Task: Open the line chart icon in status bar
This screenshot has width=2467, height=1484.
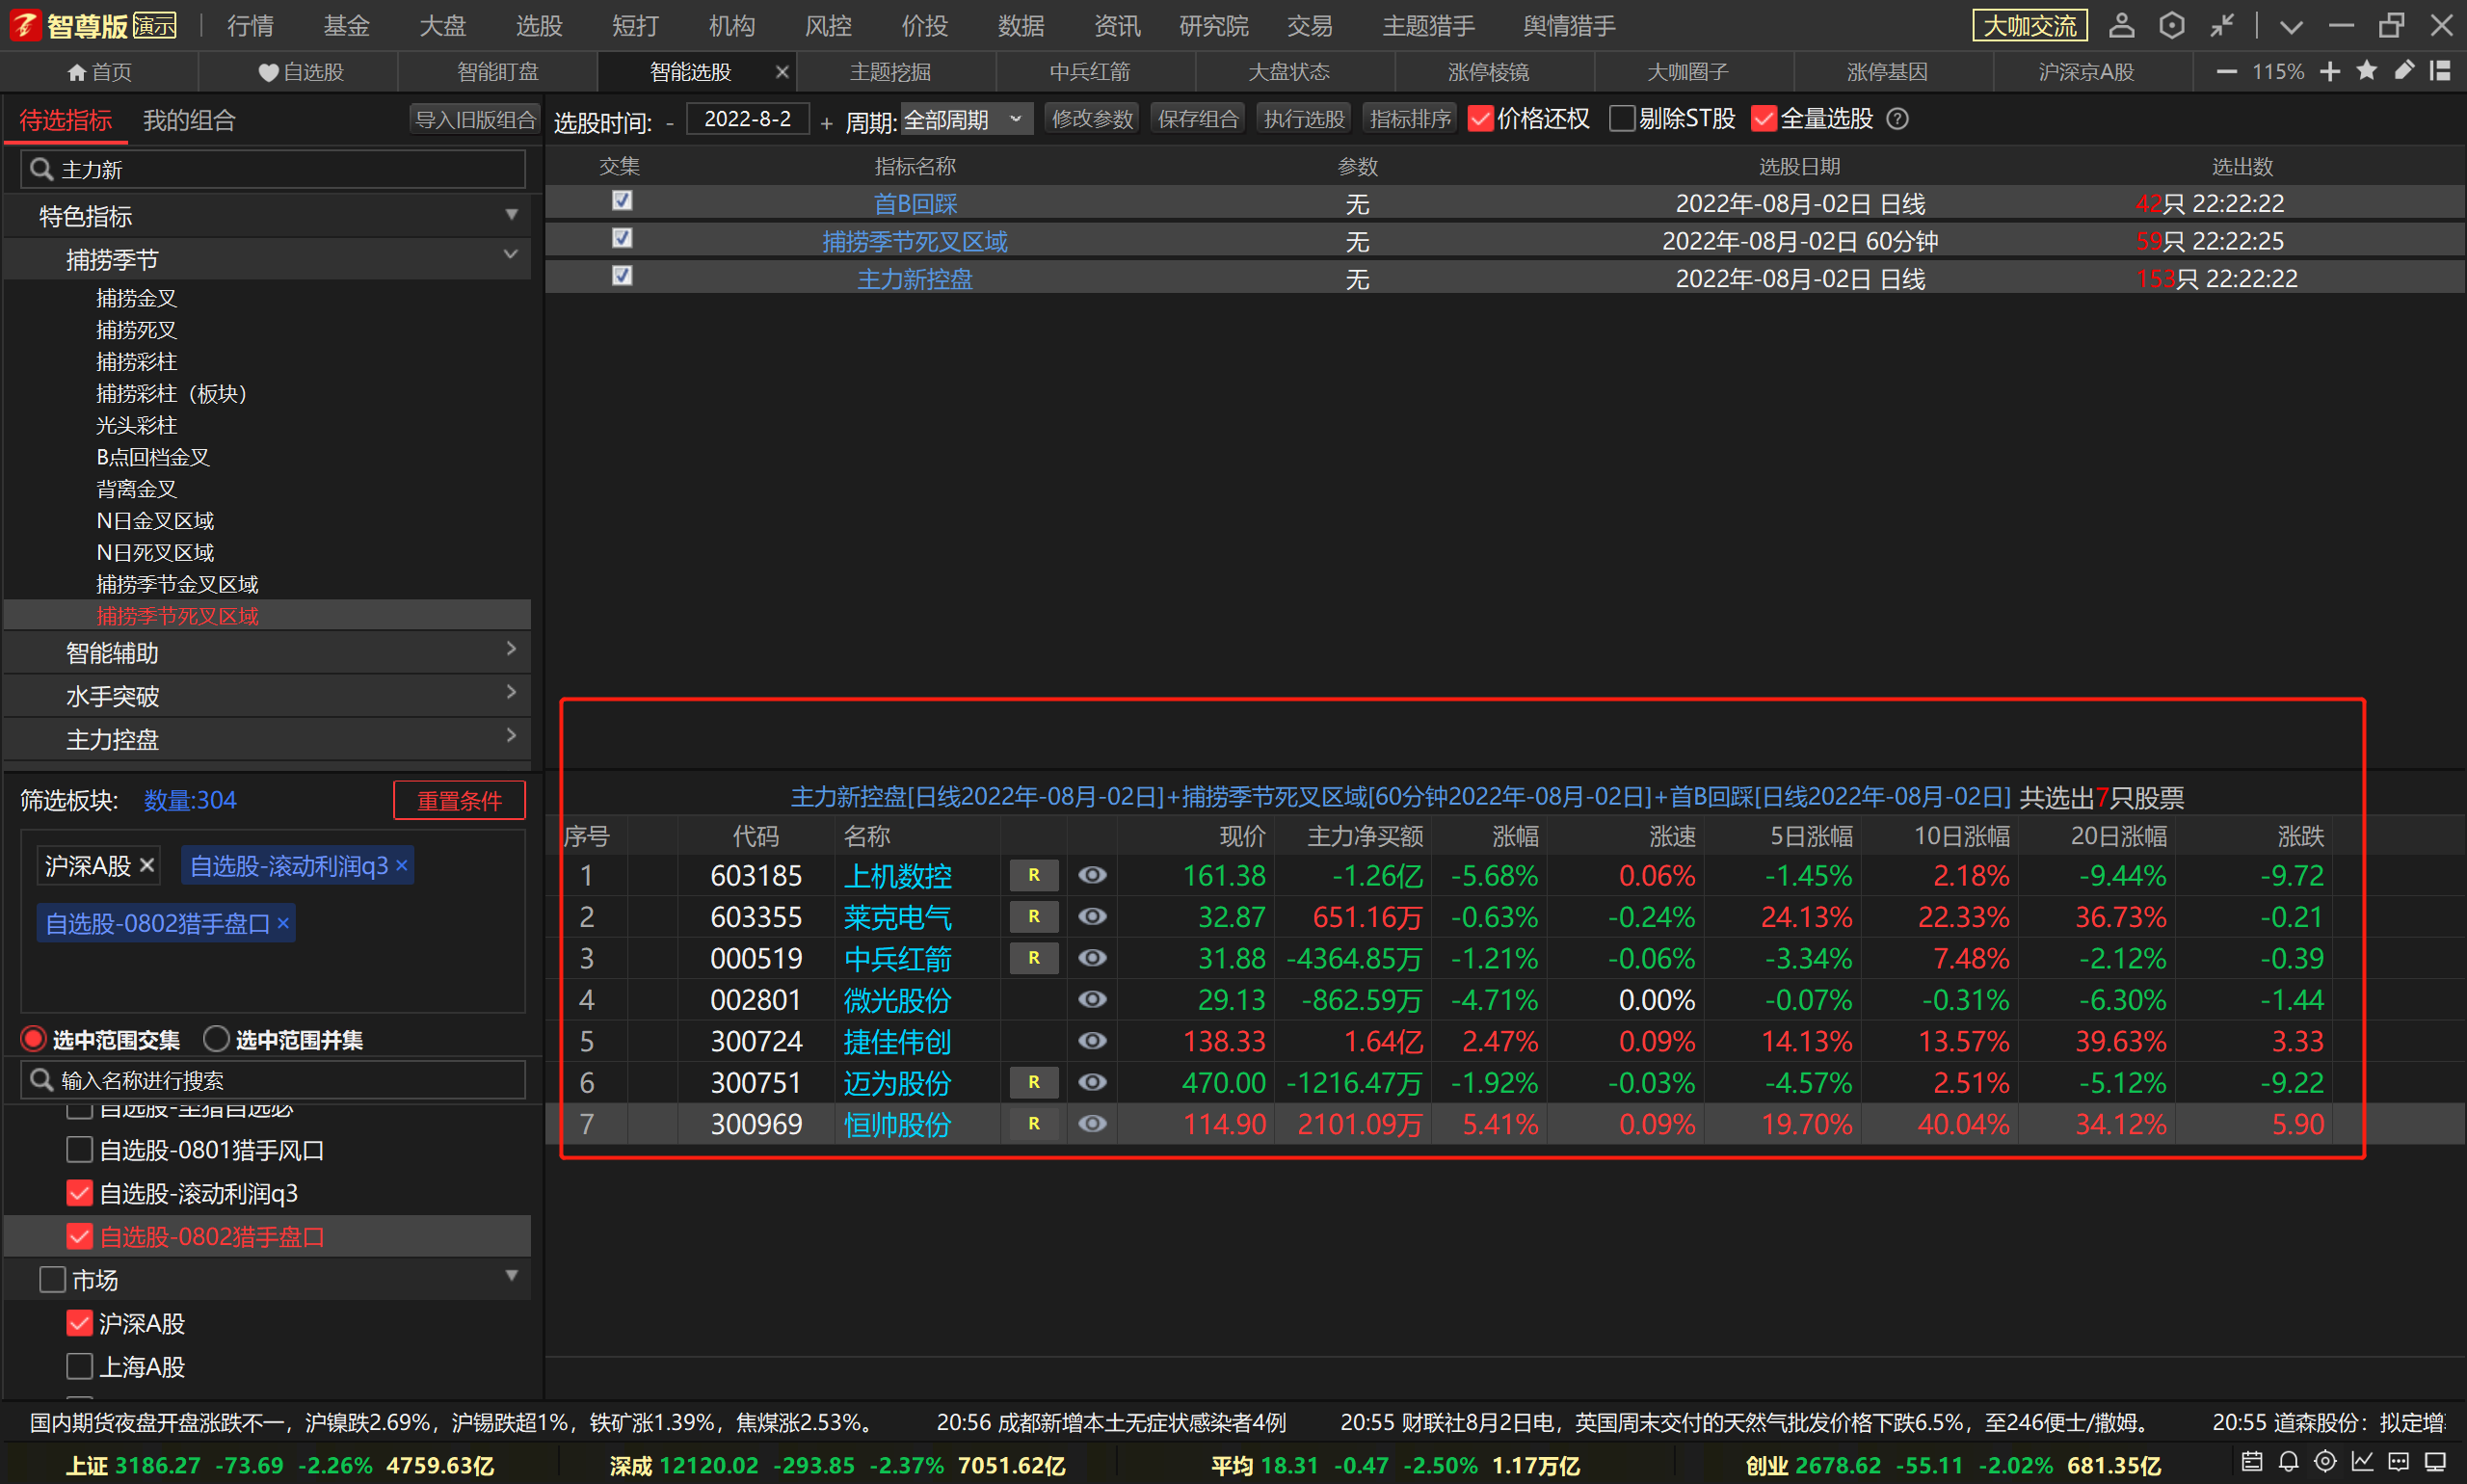Action: coord(2362,1462)
